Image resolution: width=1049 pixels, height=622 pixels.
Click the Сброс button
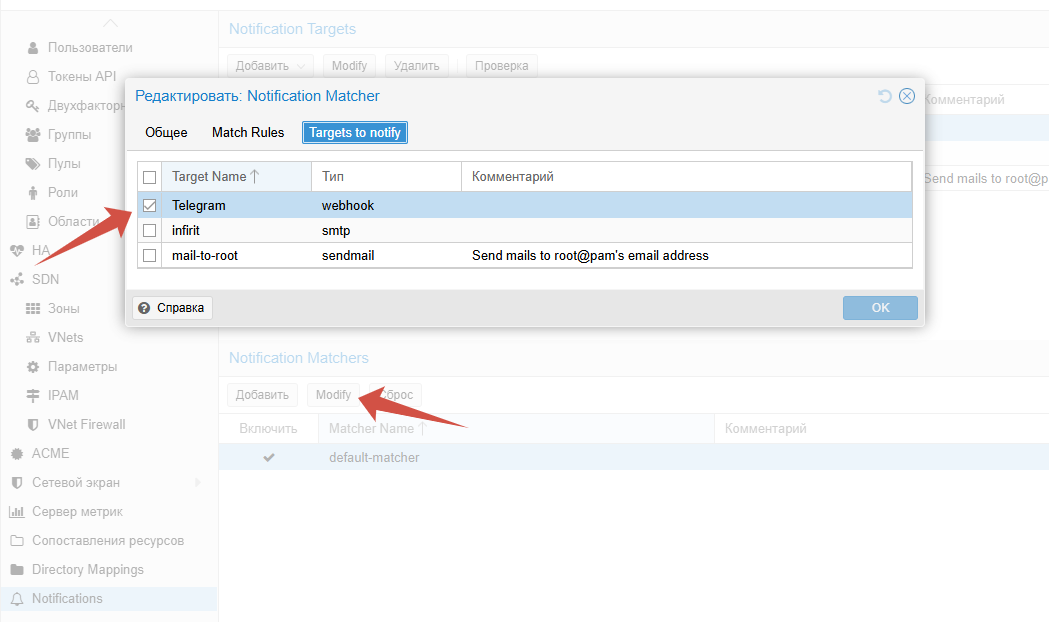click(x=396, y=395)
